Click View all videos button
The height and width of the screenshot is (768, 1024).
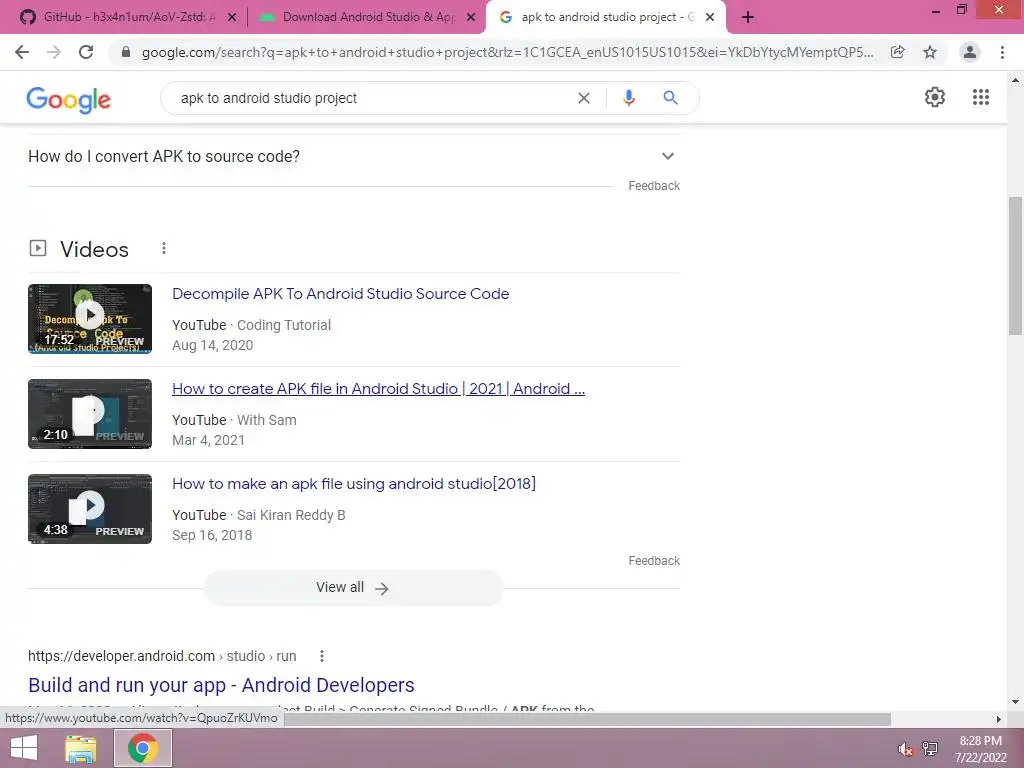(x=353, y=588)
